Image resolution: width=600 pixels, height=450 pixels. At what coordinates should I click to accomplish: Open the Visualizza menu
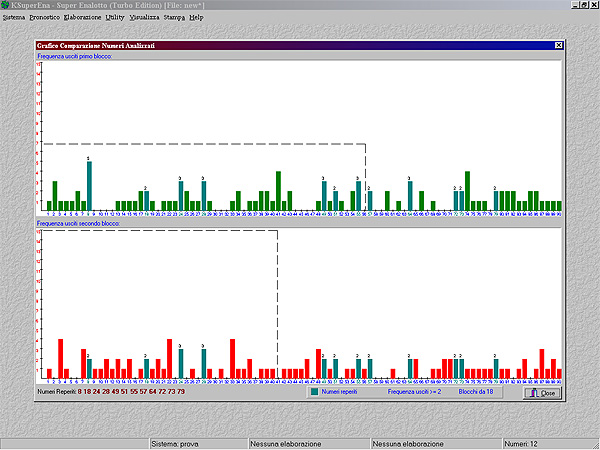point(144,18)
